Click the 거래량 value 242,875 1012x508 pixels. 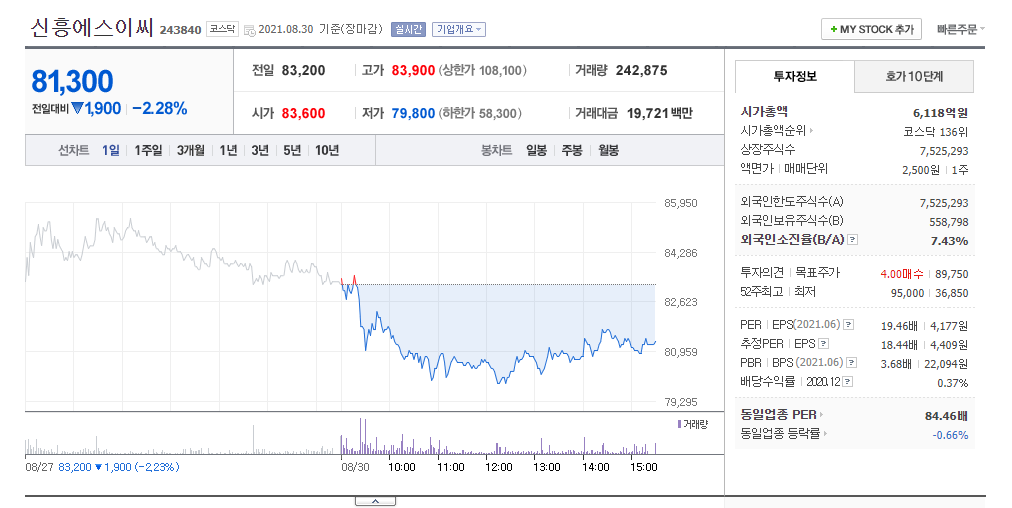click(642, 70)
